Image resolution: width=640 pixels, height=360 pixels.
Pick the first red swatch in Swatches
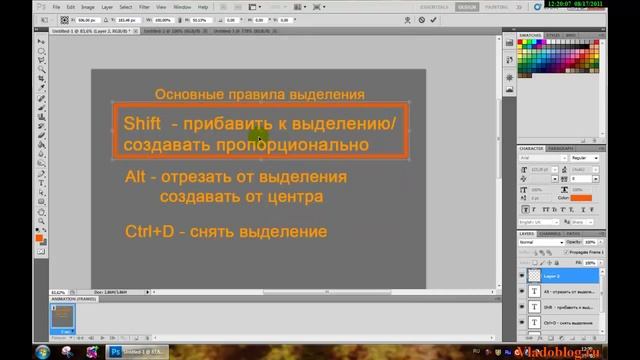(520, 42)
